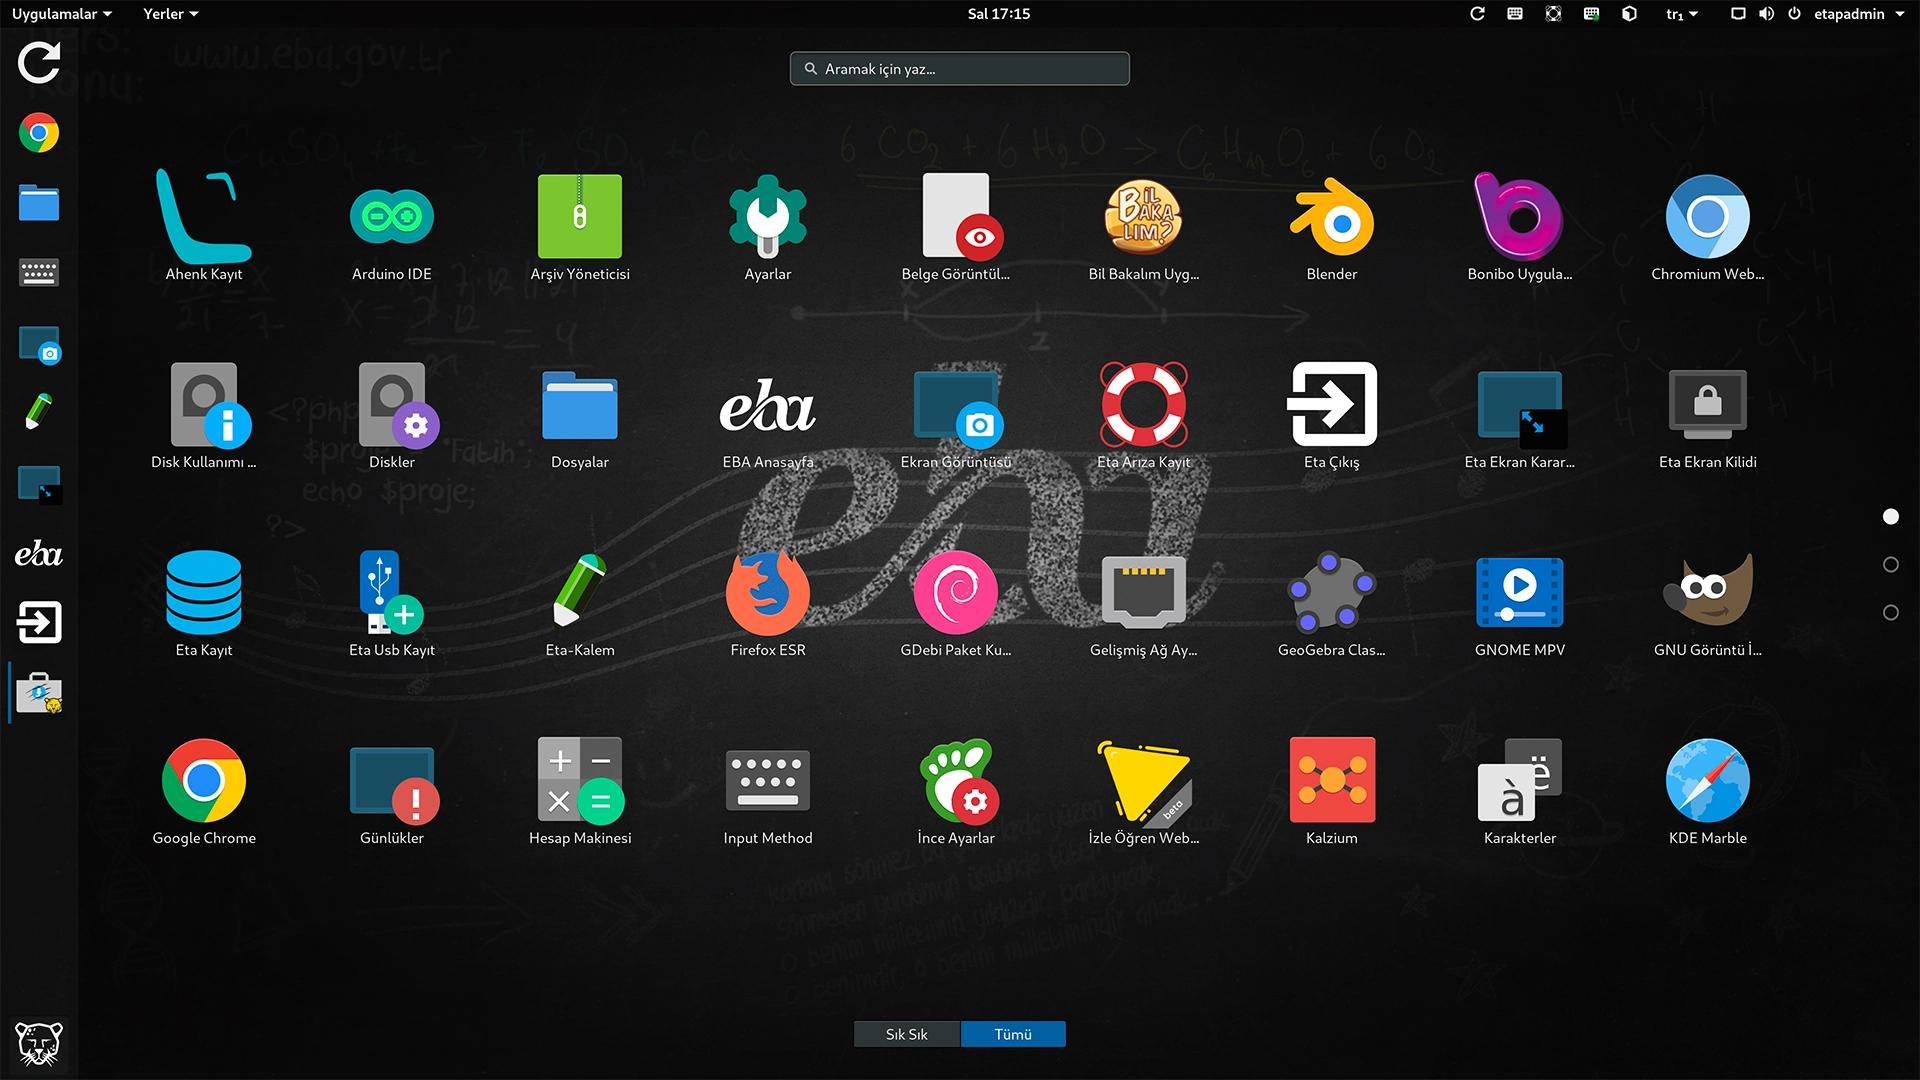1920x1080 pixels.
Task: Click the Aramak için yaz search field
Action: (960, 69)
